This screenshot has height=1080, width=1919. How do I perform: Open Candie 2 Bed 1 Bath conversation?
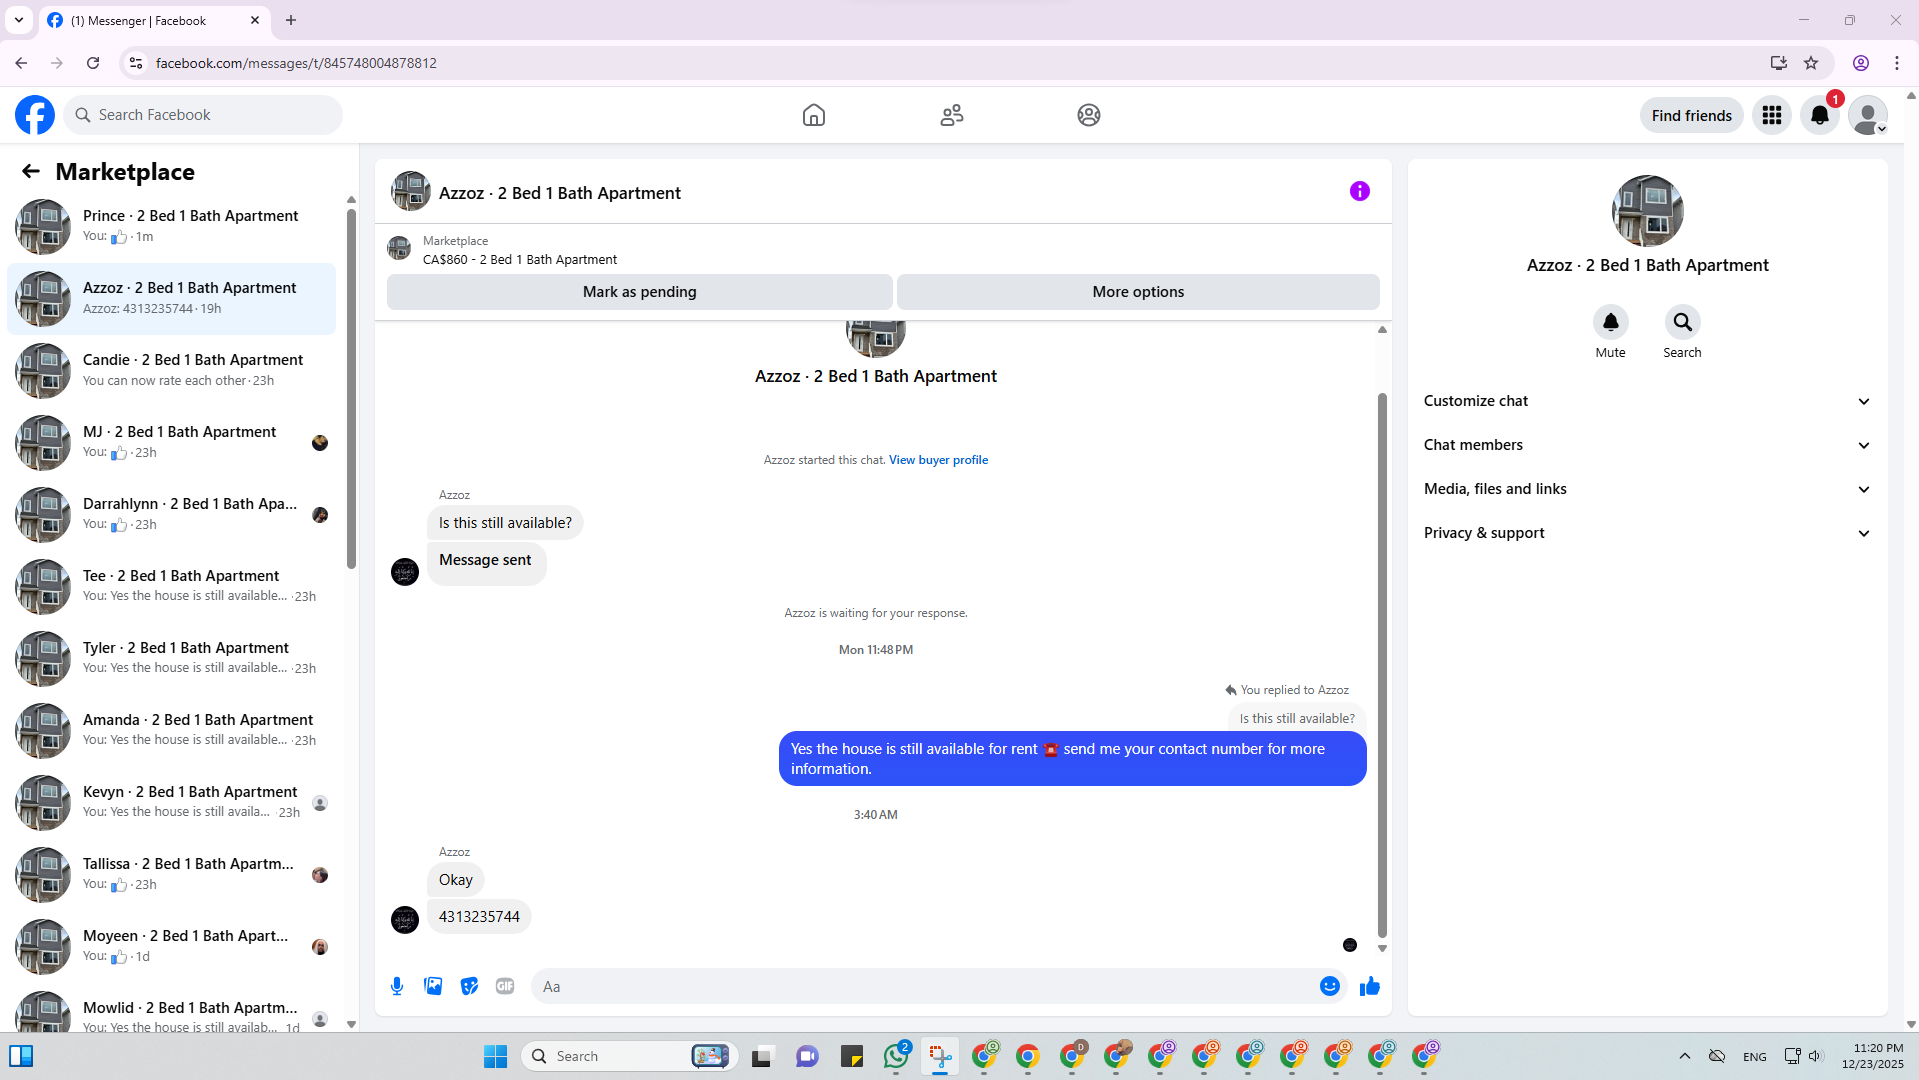172,371
